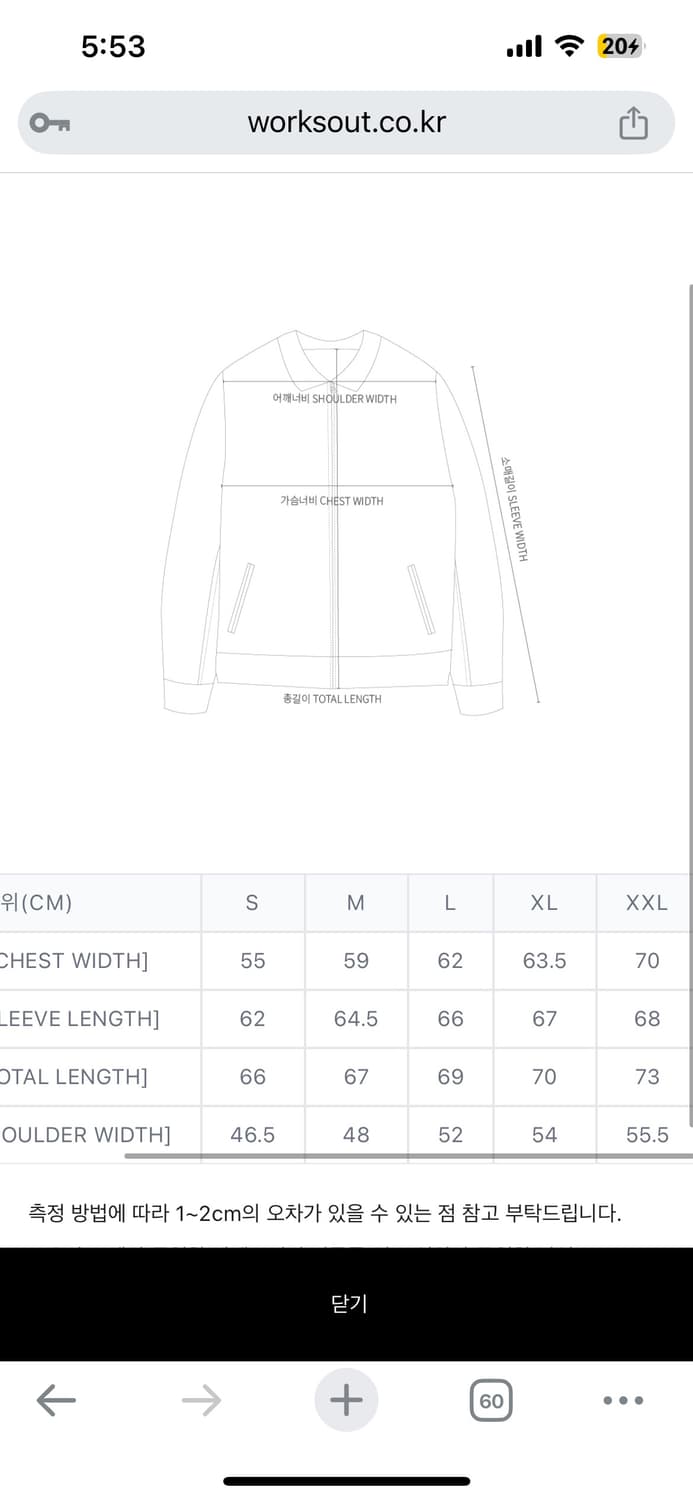
Task: Tap the password key icon
Action: [x=49, y=123]
